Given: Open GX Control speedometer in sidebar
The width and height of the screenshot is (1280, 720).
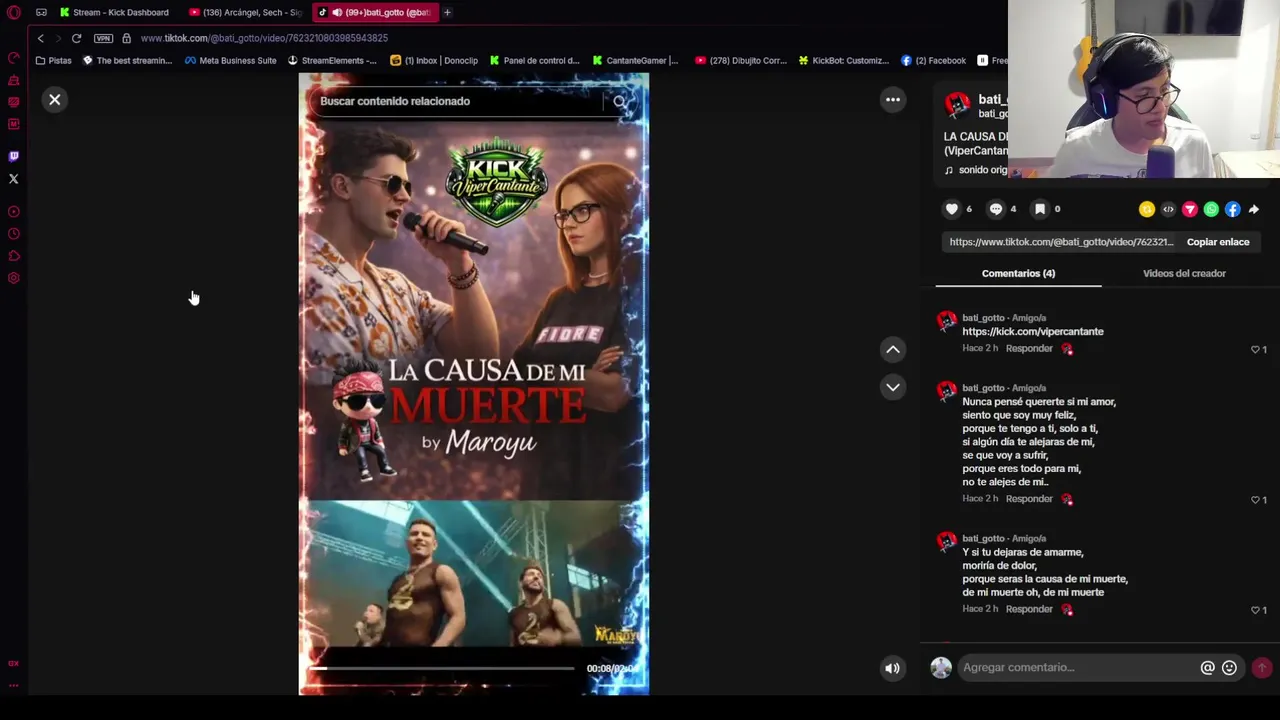Looking at the screenshot, I should pyautogui.click(x=13, y=58).
